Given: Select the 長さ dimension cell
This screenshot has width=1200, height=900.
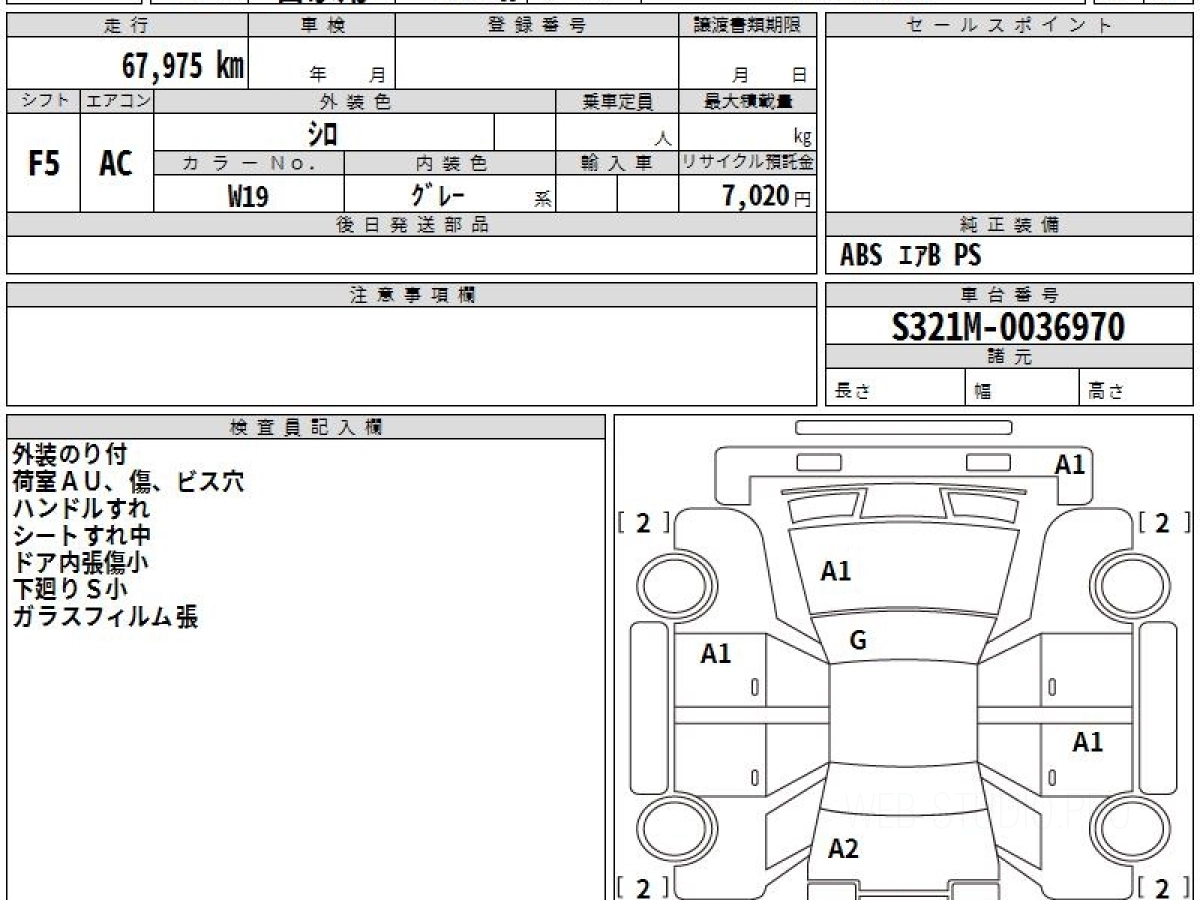Looking at the screenshot, I should (x=896, y=389).
